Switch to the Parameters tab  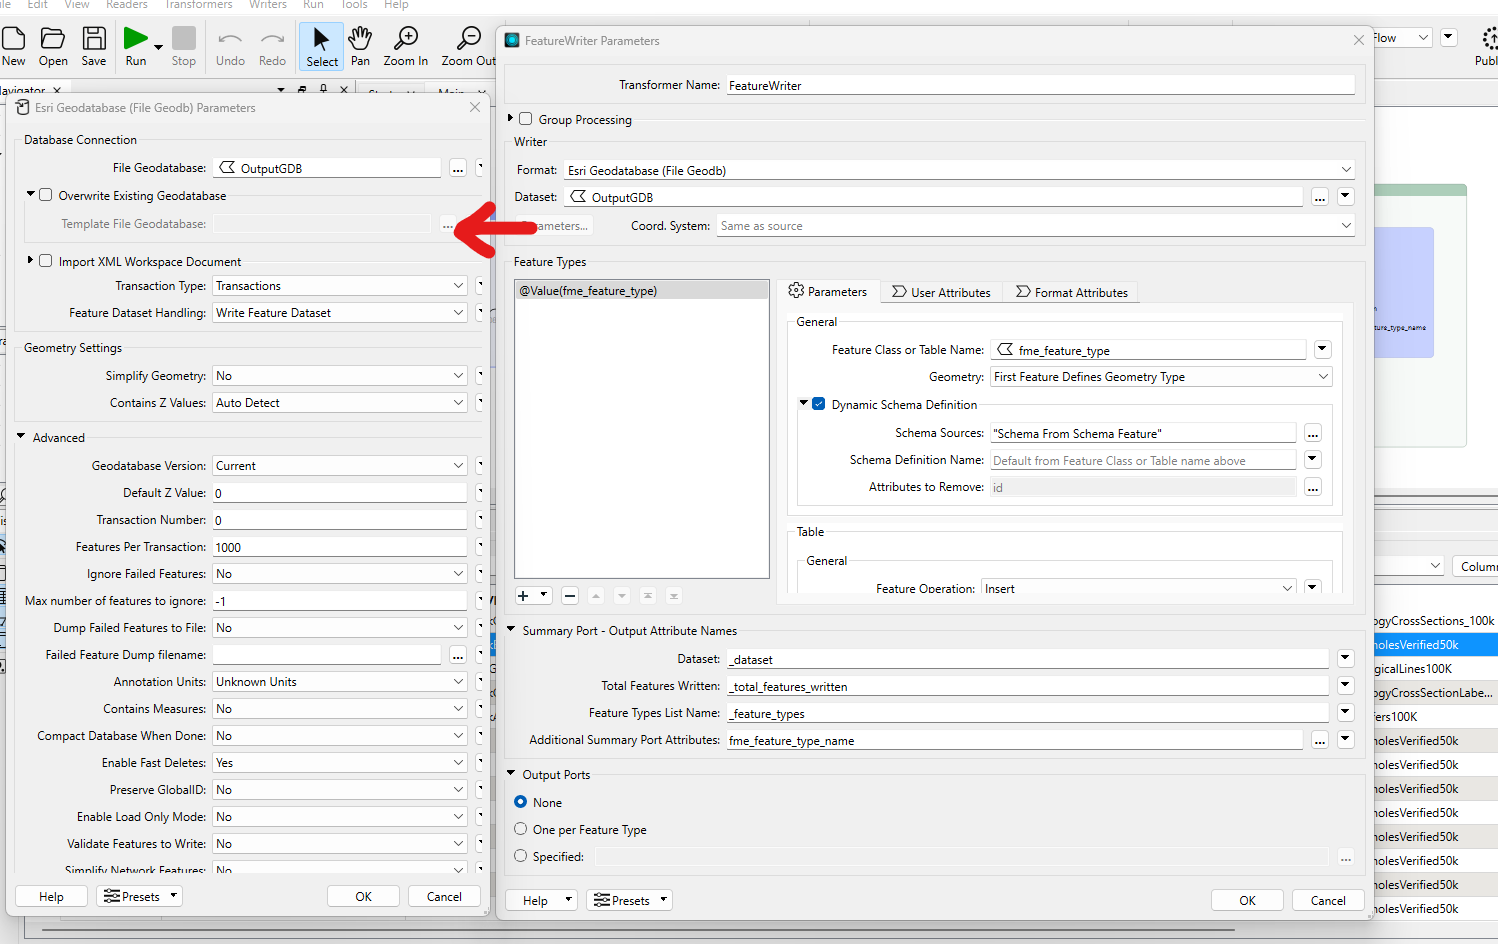(828, 291)
